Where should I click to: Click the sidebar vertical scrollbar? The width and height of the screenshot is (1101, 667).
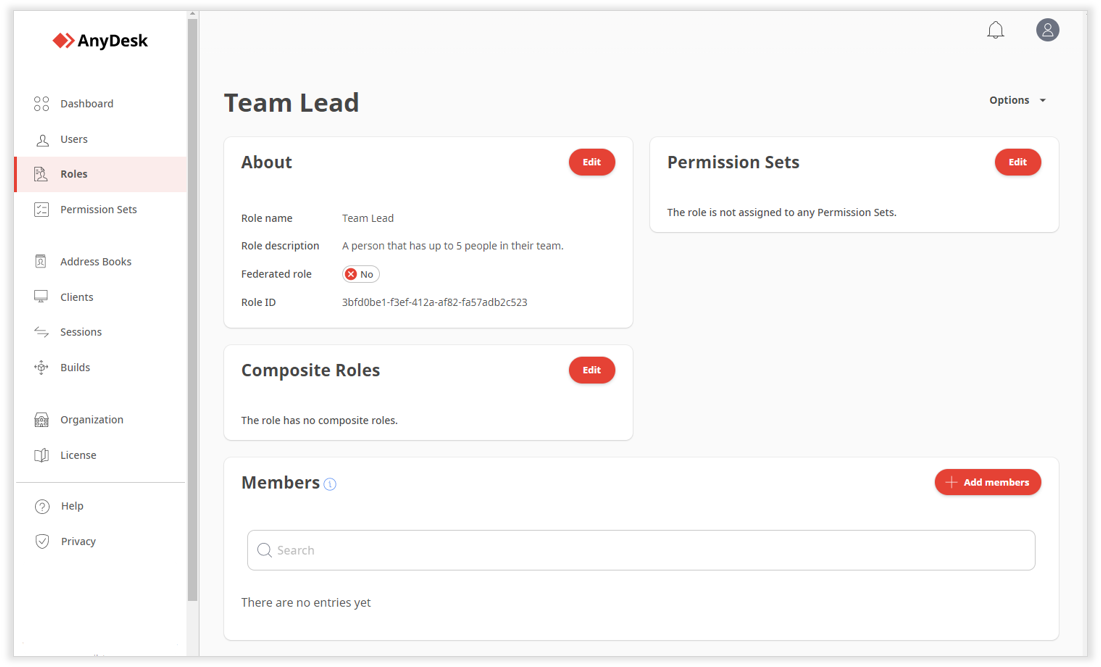pos(193,300)
